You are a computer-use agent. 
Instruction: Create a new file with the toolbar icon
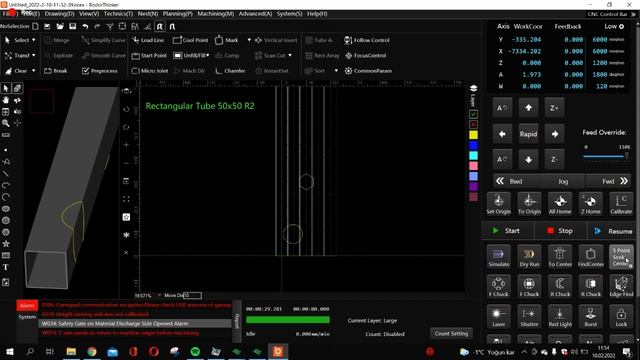click(x=36, y=27)
